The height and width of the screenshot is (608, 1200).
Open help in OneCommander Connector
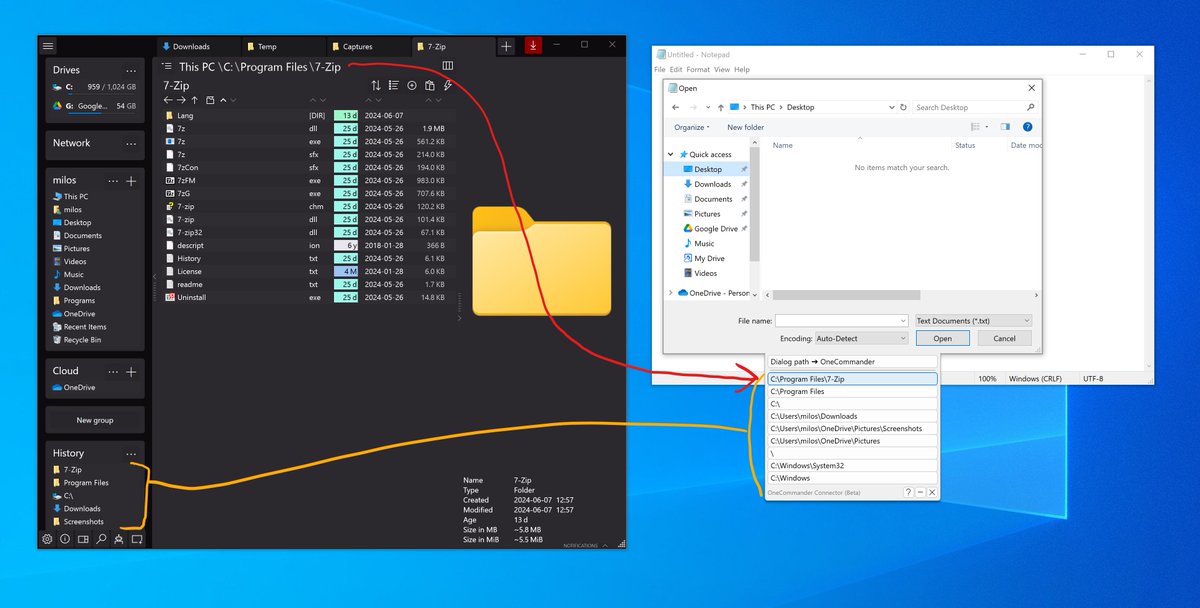pyautogui.click(x=908, y=493)
